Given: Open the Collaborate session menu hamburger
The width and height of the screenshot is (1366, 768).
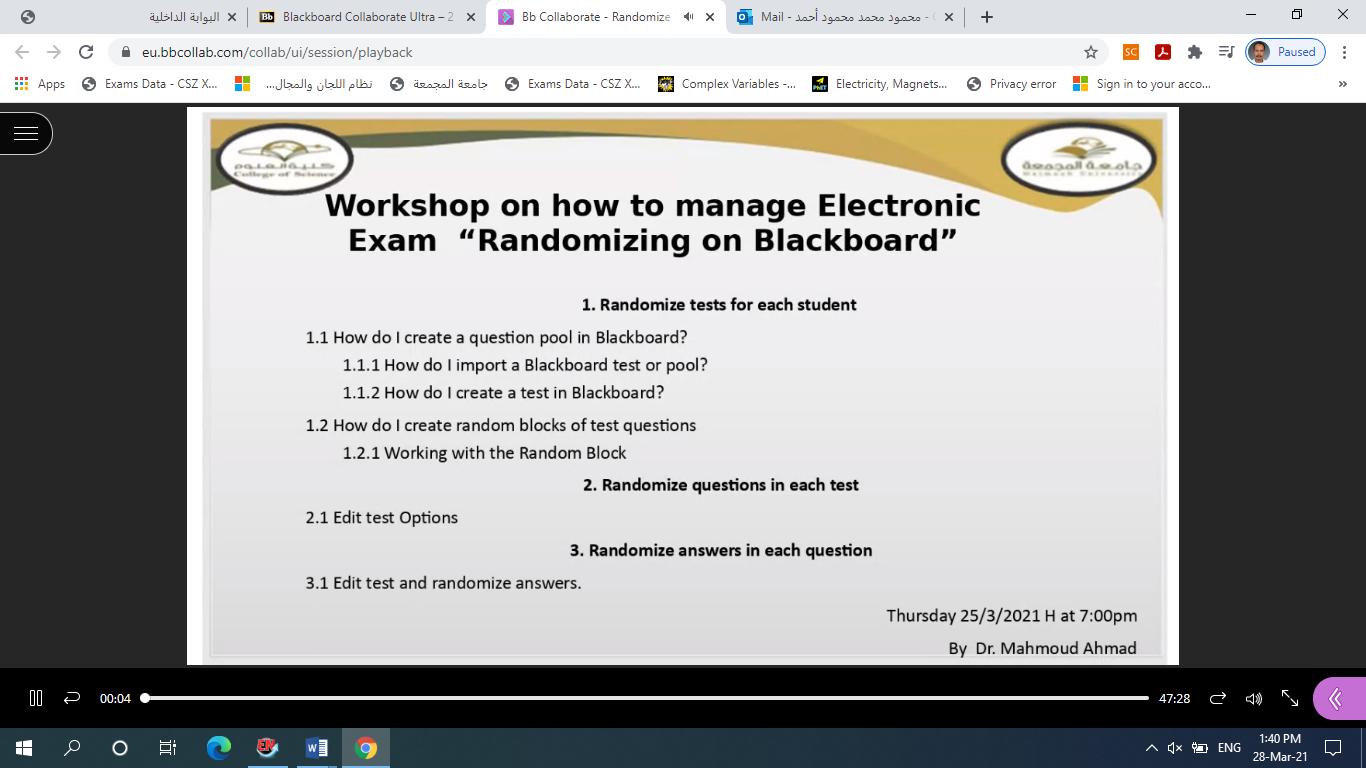Looking at the screenshot, I should pyautogui.click(x=26, y=133).
